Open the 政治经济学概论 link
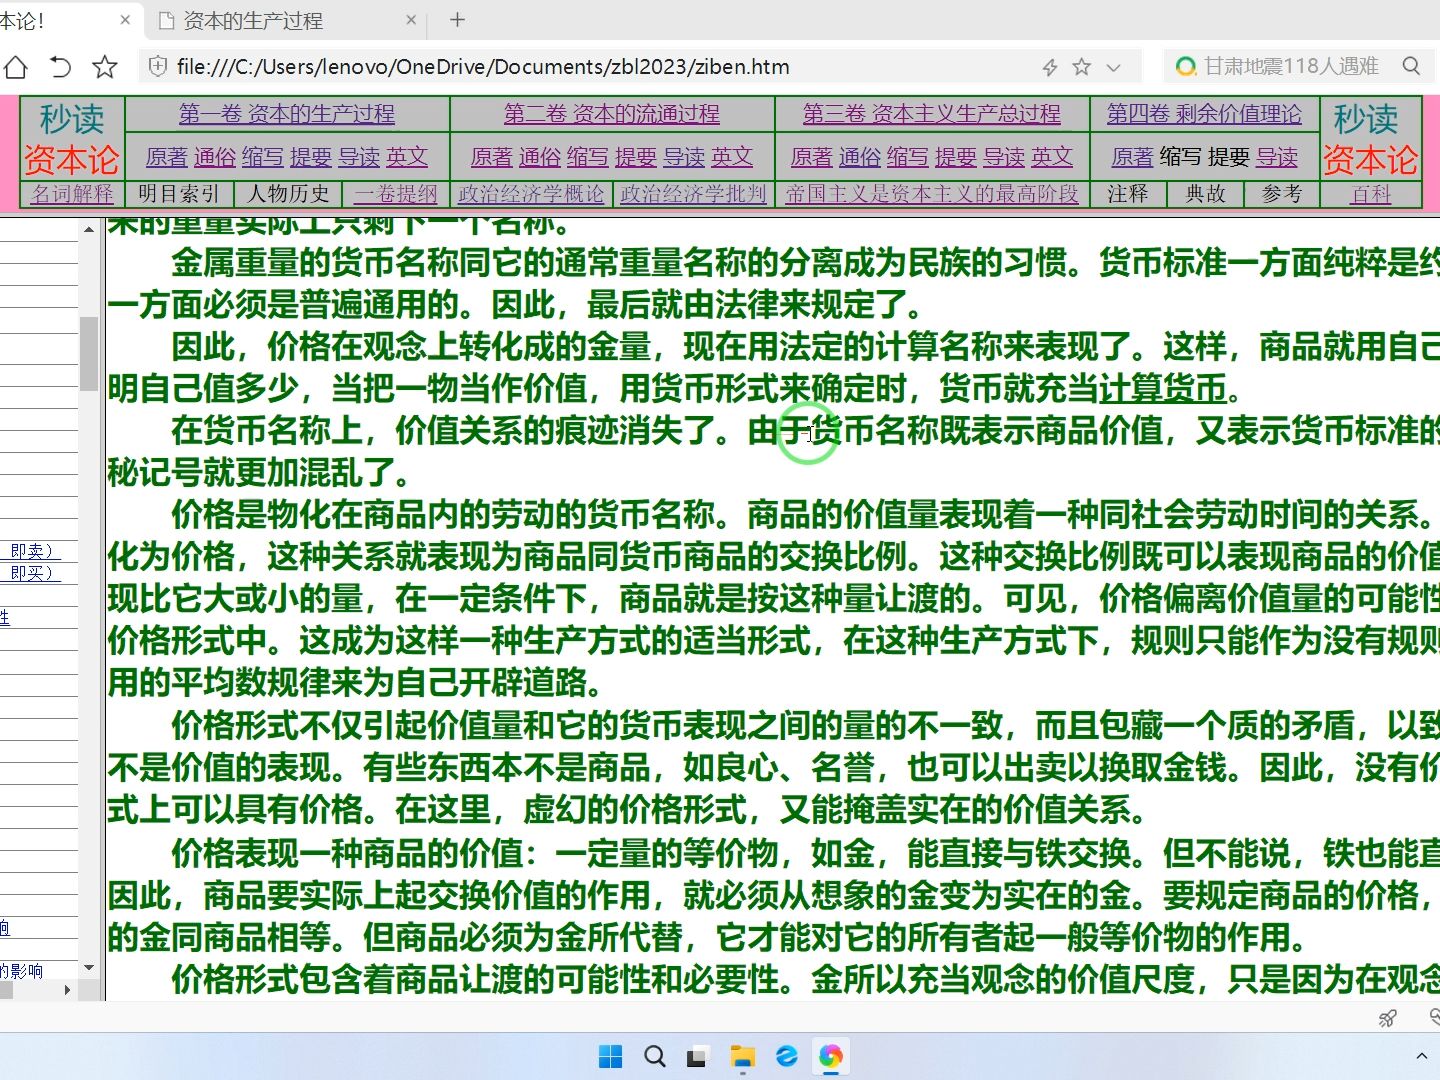Screen dimensions: 1440x1080 [x=531, y=194]
